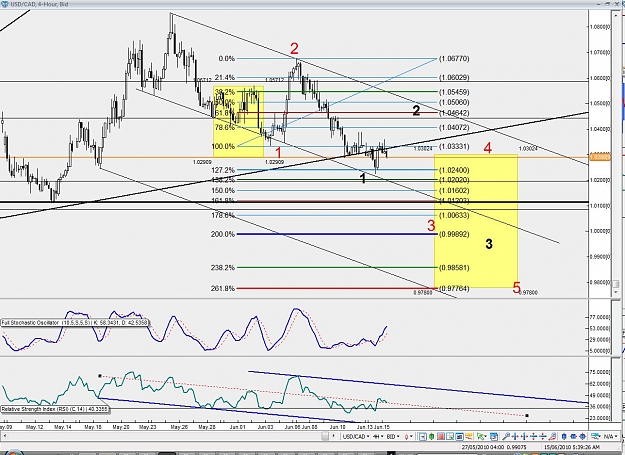The image size is (625, 455).
Task: Click the blue network connection icon
Action: click(x=596, y=437)
